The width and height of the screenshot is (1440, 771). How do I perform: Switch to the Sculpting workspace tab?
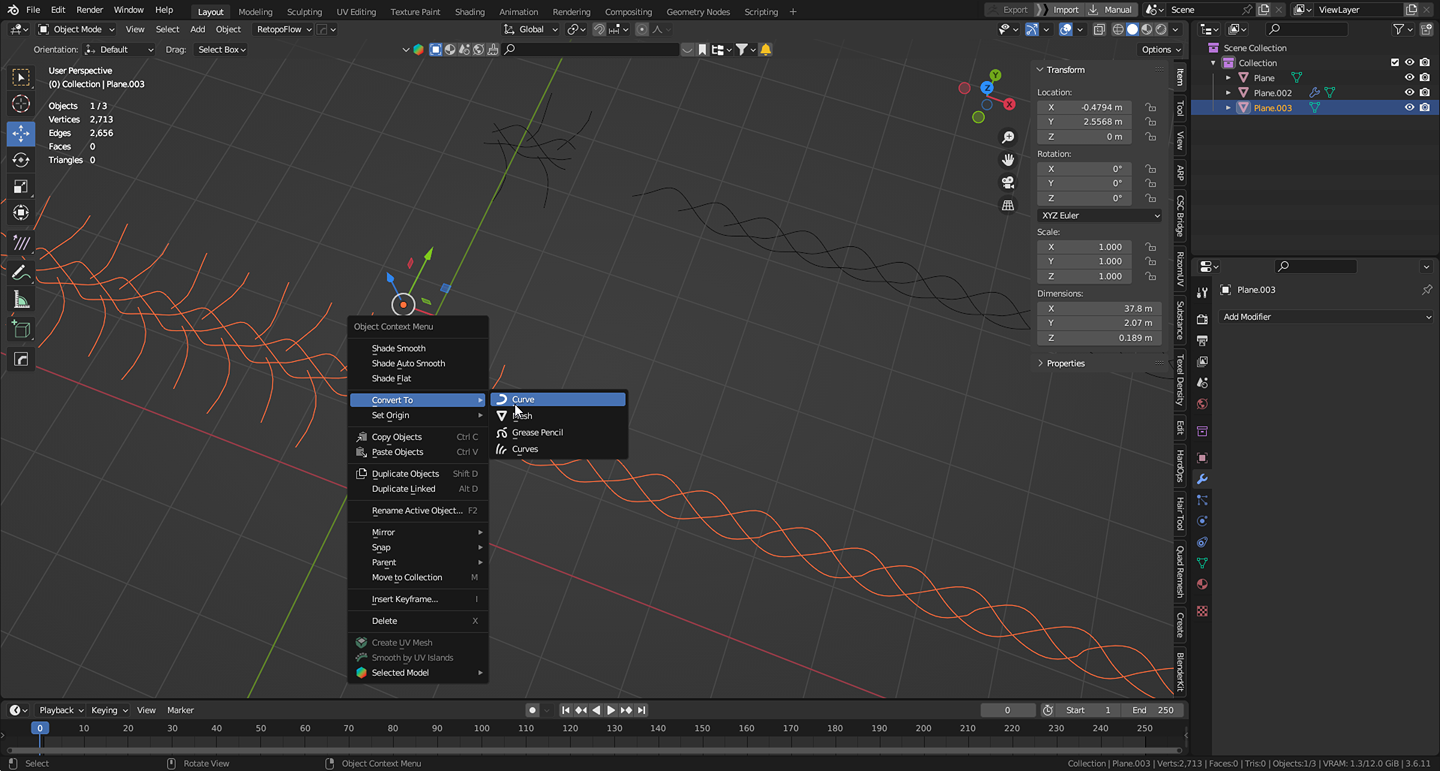tap(304, 11)
